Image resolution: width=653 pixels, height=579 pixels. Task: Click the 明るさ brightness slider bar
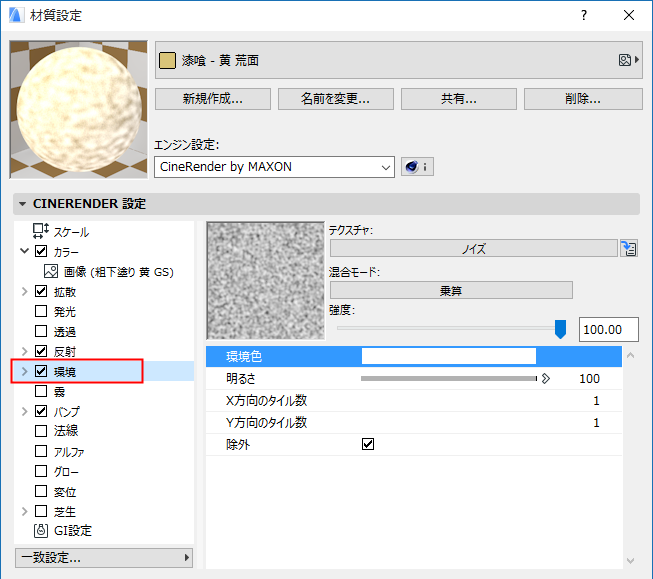(x=449, y=378)
